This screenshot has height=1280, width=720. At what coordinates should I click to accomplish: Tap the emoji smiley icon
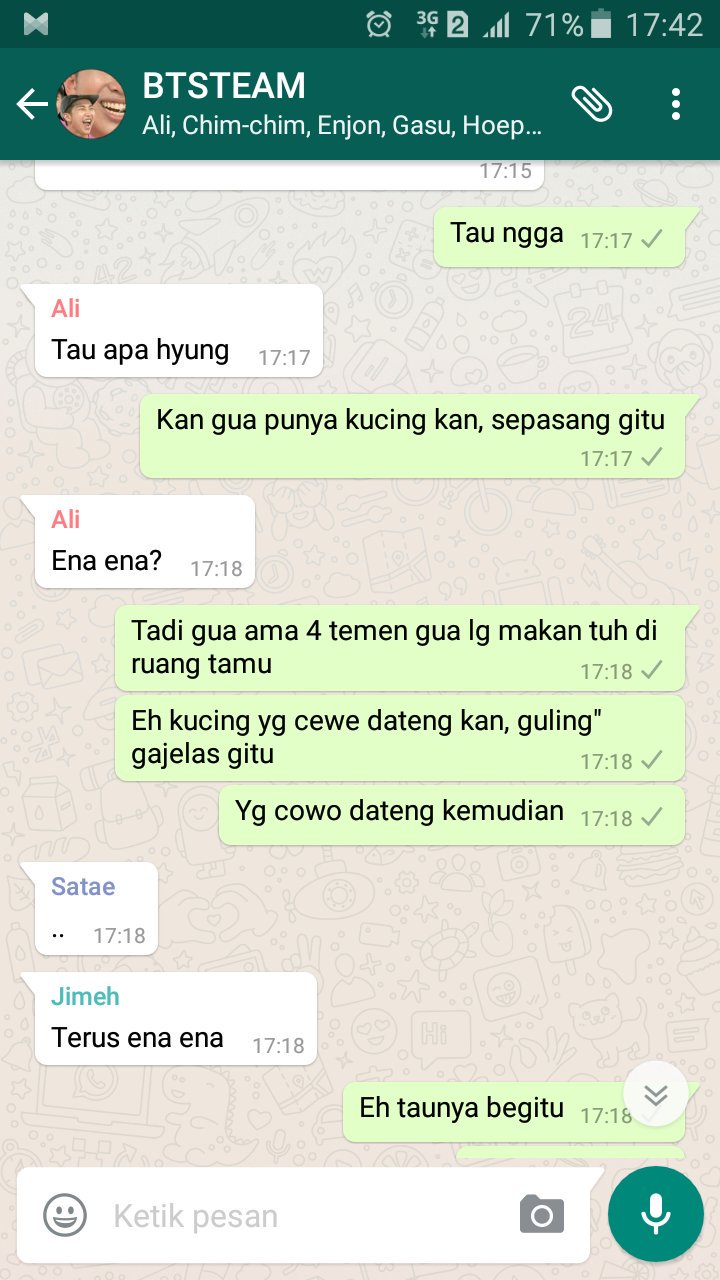coord(64,1216)
